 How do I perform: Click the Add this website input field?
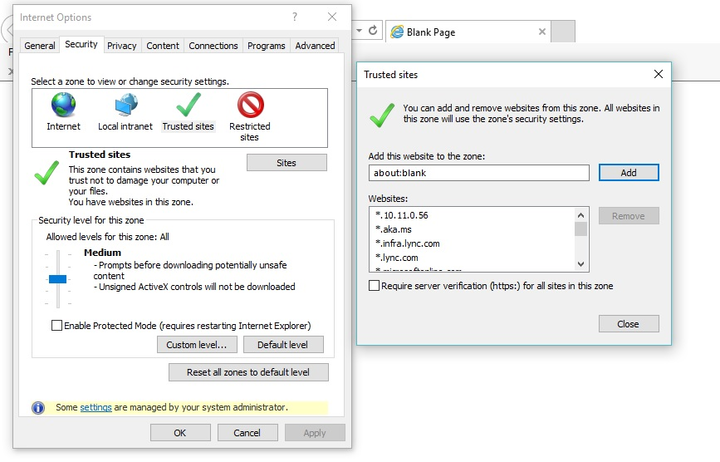tap(479, 173)
